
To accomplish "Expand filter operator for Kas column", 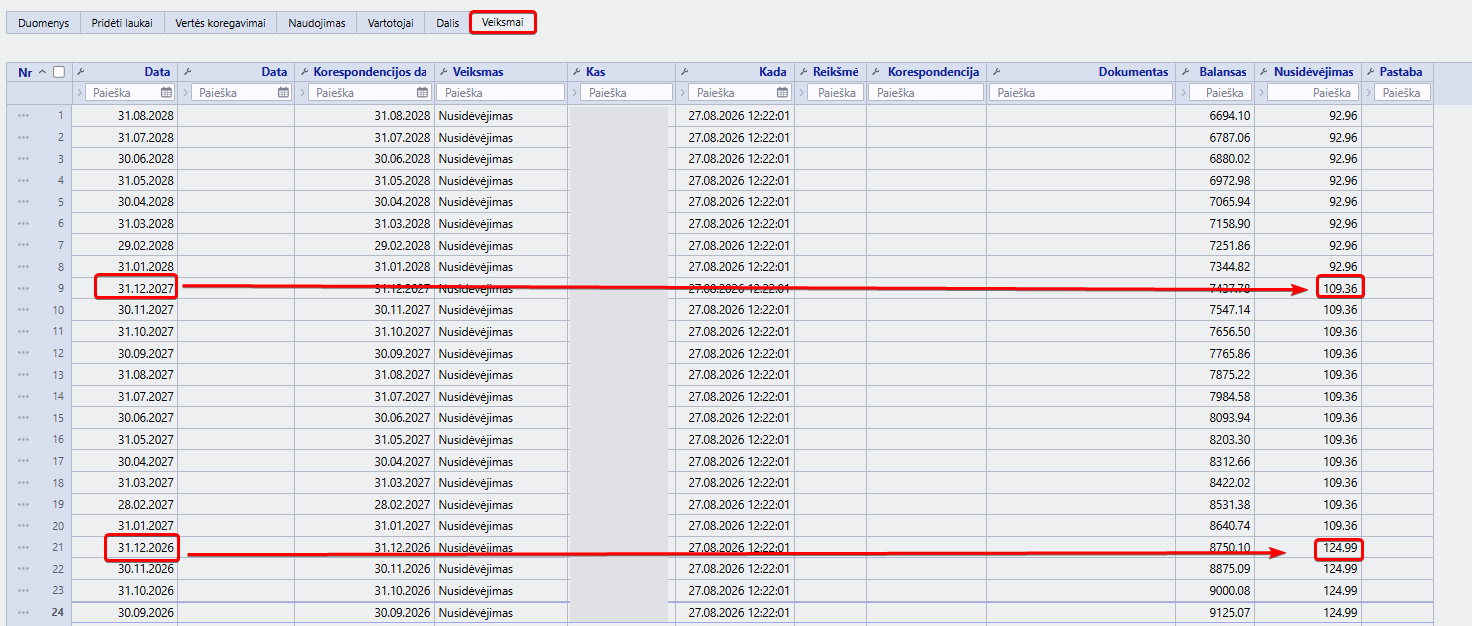I will pyautogui.click(x=575, y=92).
